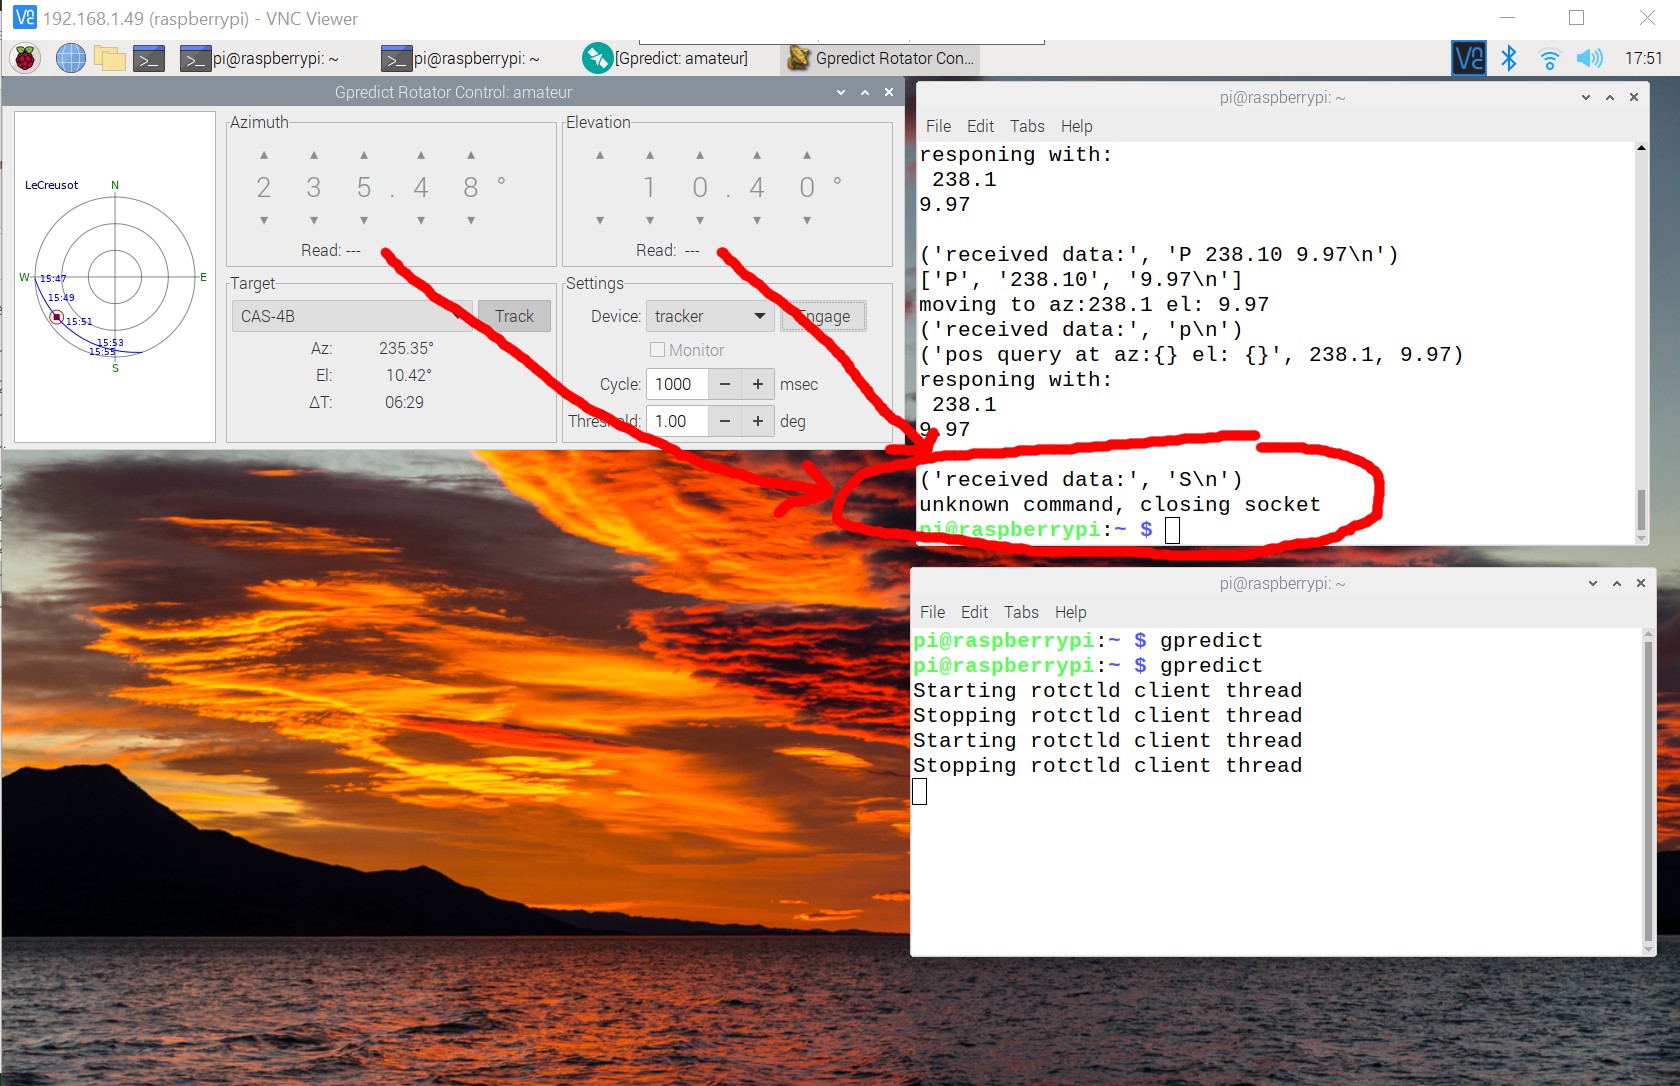Open the file manager folder icon
1680x1086 pixels.
[x=110, y=58]
